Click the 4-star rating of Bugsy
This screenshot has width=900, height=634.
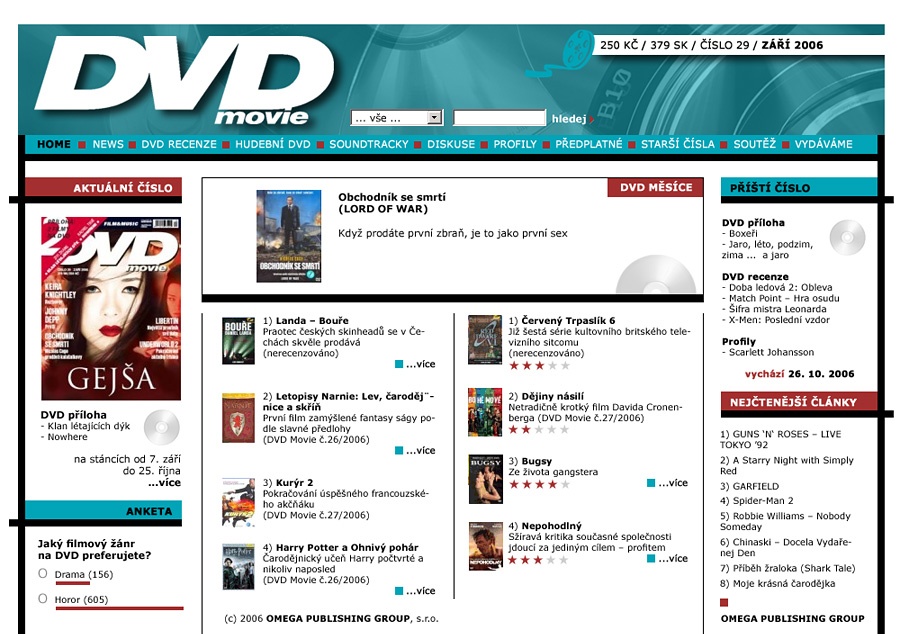[539, 485]
